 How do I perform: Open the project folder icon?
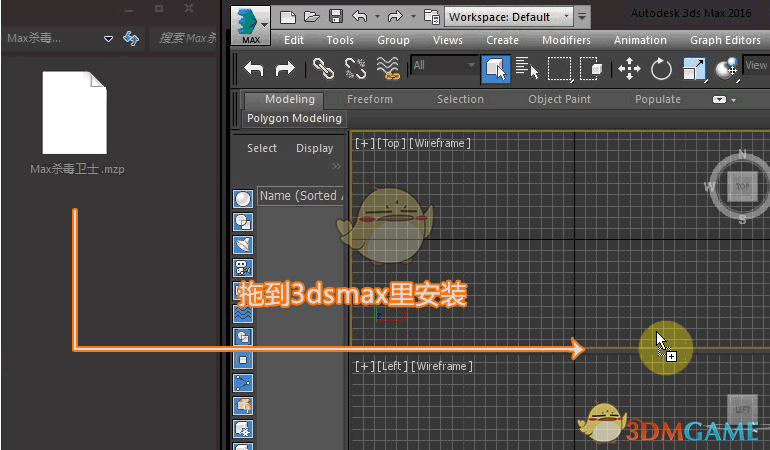click(431, 17)
